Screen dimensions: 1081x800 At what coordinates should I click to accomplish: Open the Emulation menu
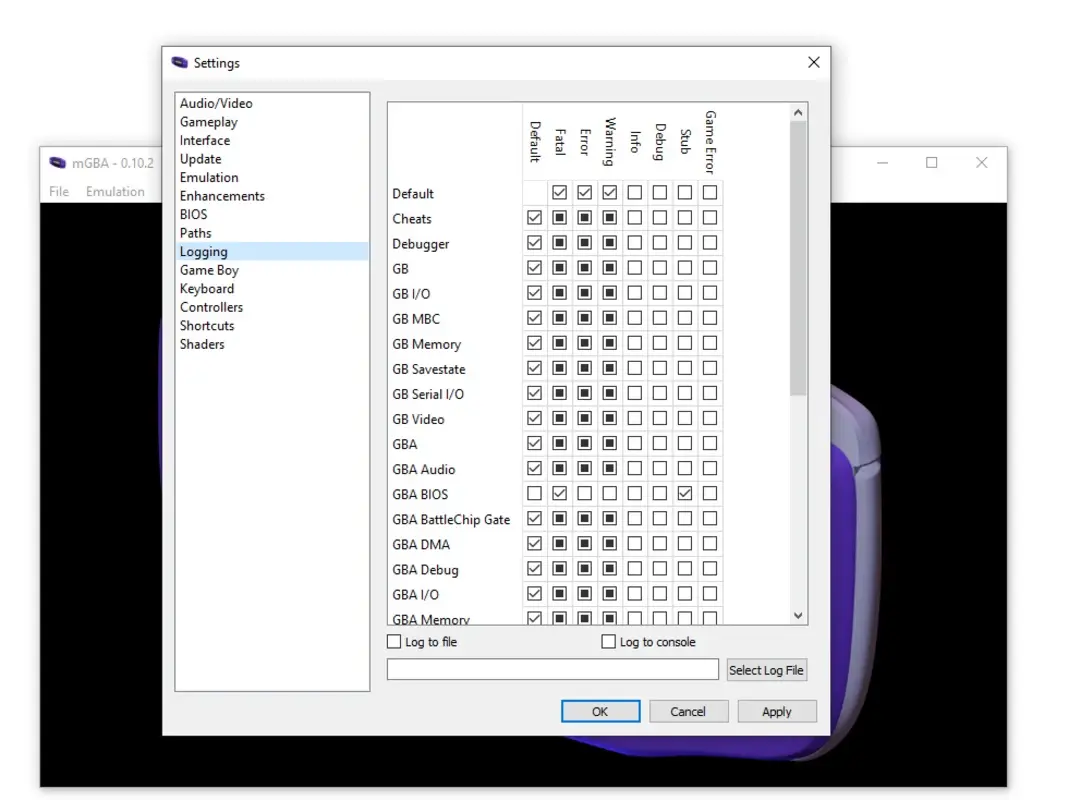(x=116, y=192)
